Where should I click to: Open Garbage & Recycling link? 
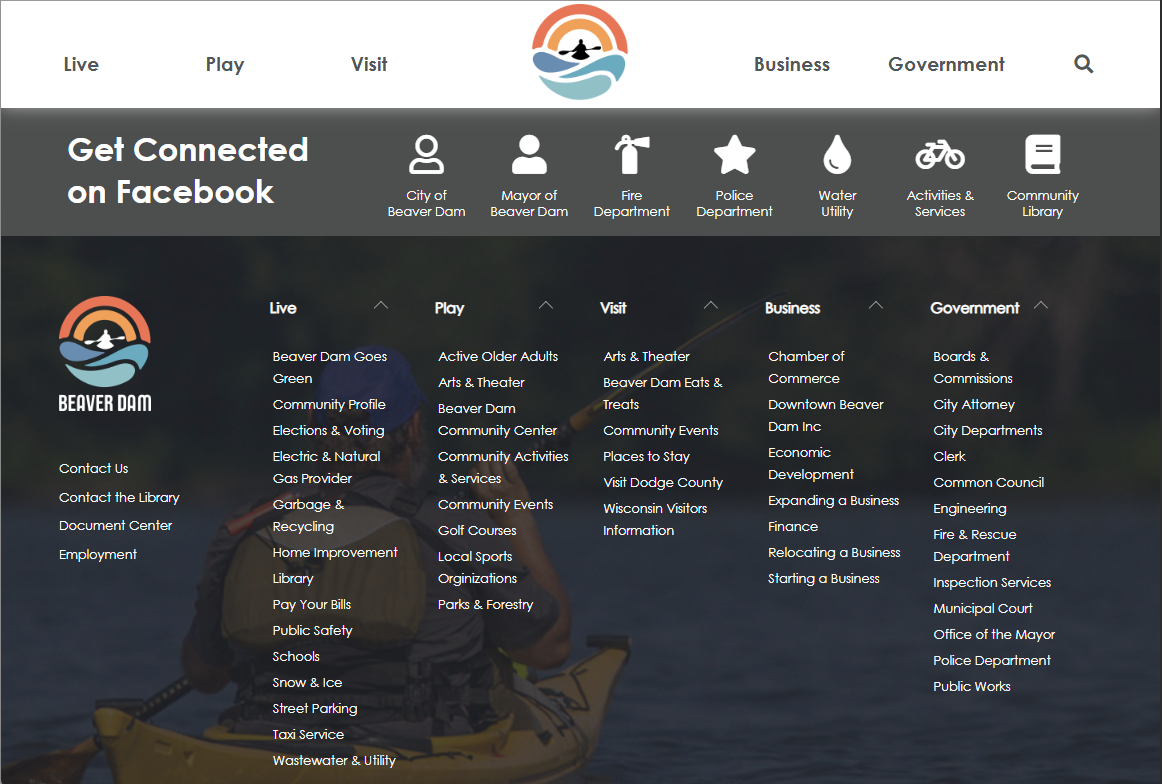click(308, 516)
